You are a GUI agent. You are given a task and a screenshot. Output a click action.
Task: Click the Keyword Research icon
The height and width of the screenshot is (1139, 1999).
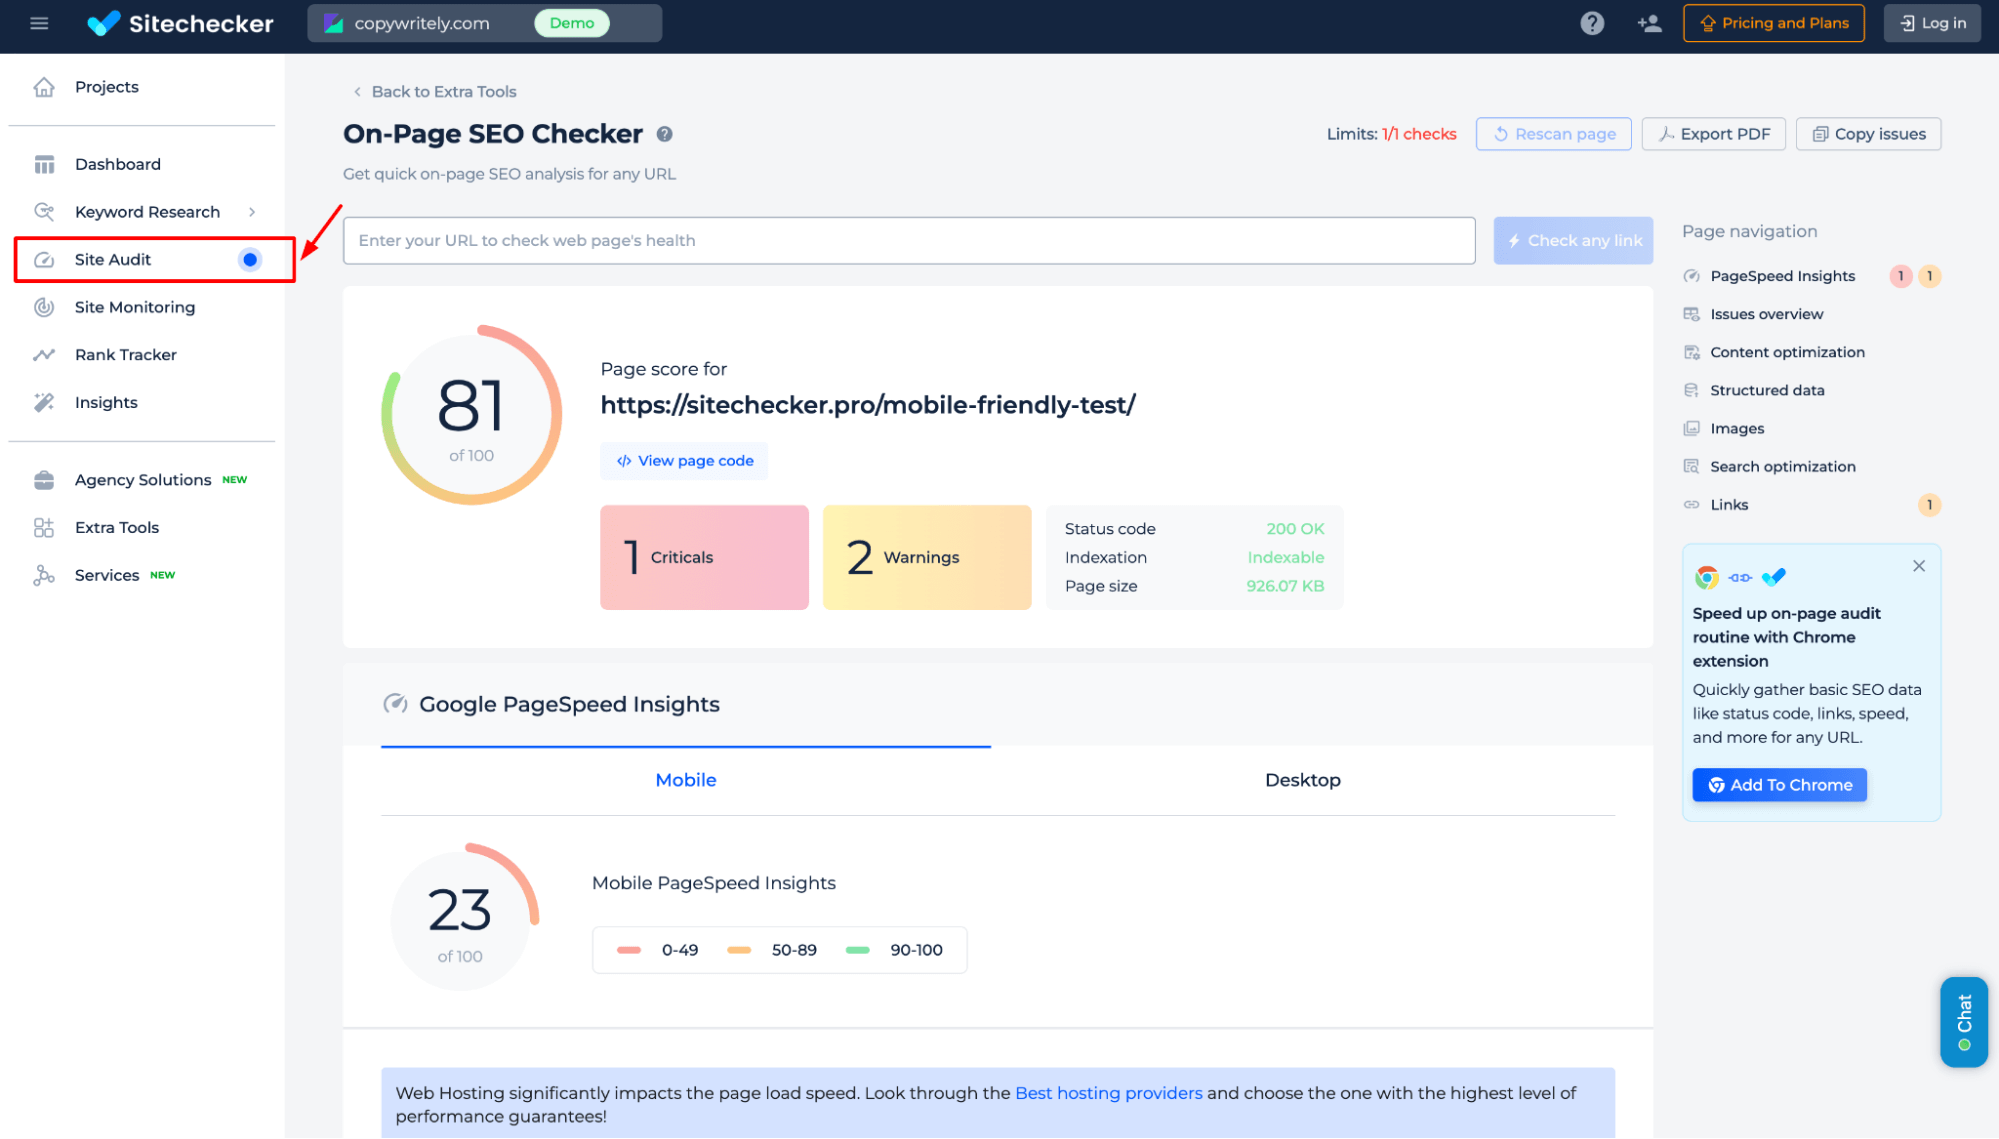pos(44,212)
